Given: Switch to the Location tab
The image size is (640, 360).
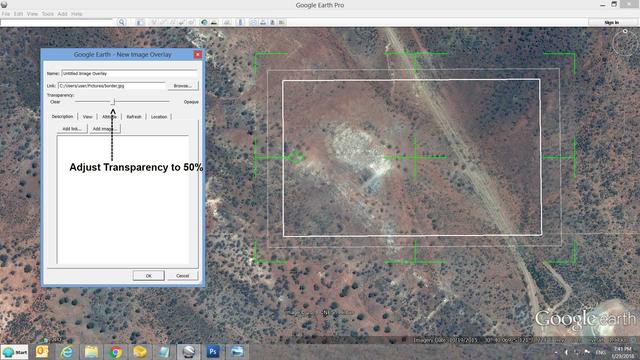Looking at the screenshot, I should coord(159,117).
